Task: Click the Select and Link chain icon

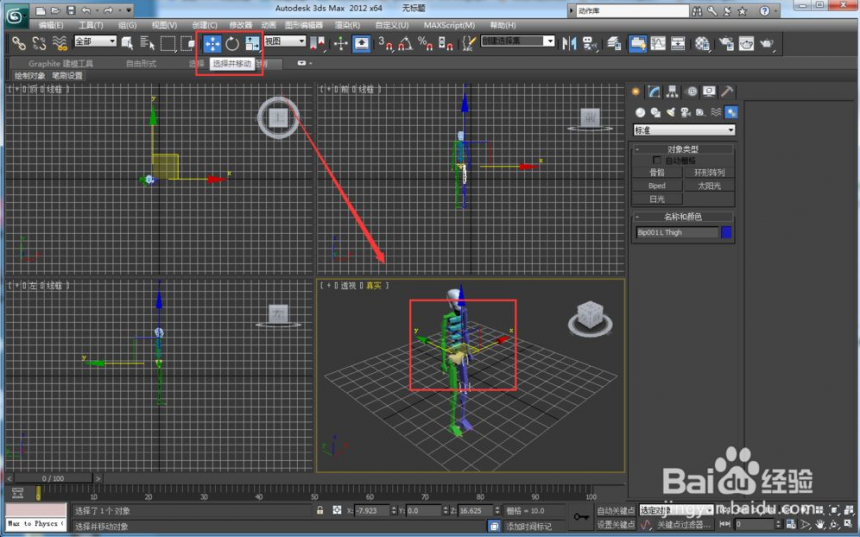Action: click(x=19, y=43)
